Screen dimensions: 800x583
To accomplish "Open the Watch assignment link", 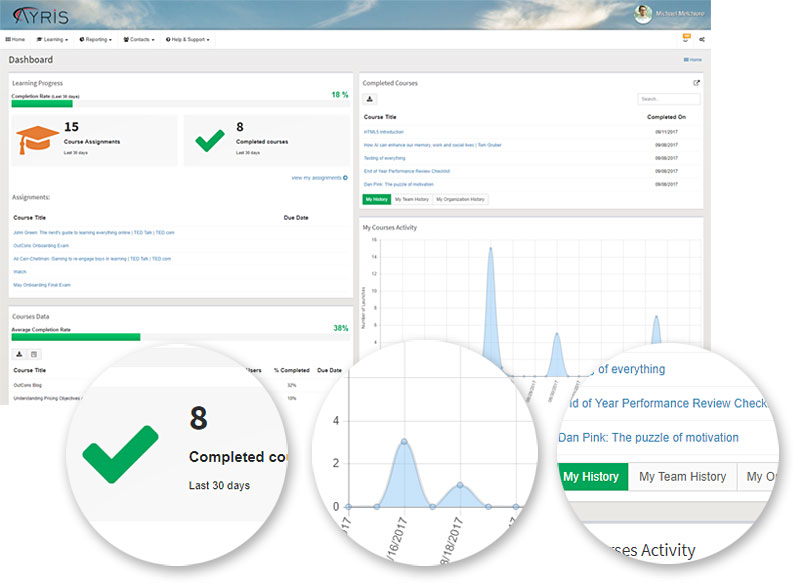I will coord(19,272).
